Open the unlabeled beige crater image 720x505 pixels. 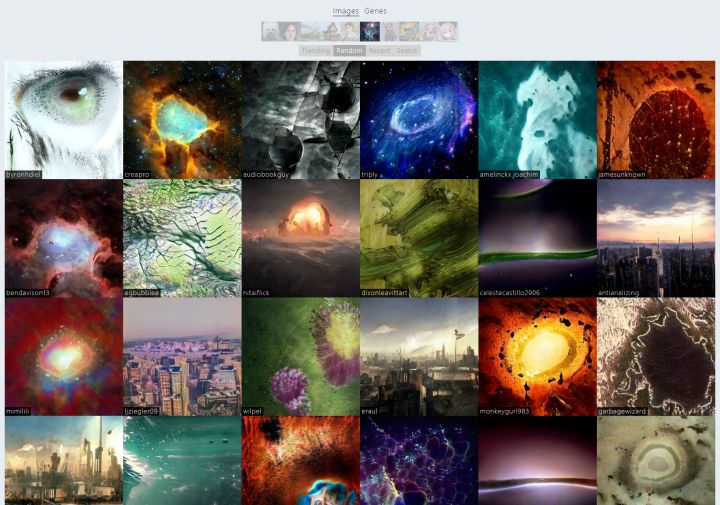[656, 460]
